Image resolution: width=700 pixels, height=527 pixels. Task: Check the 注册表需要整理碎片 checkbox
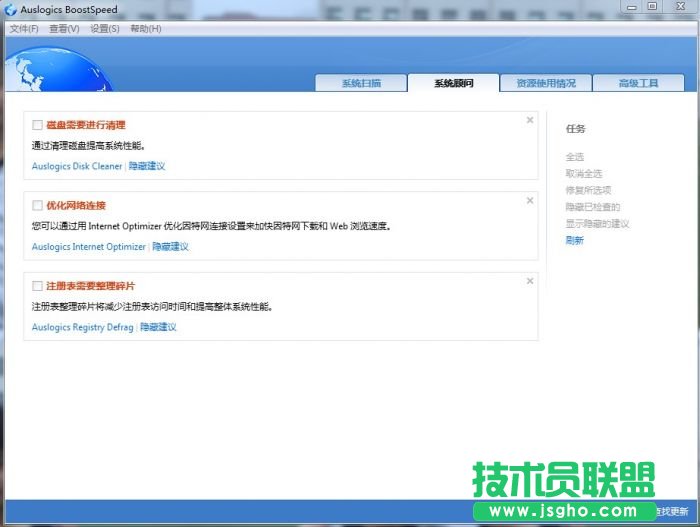(x=38, y=286)
